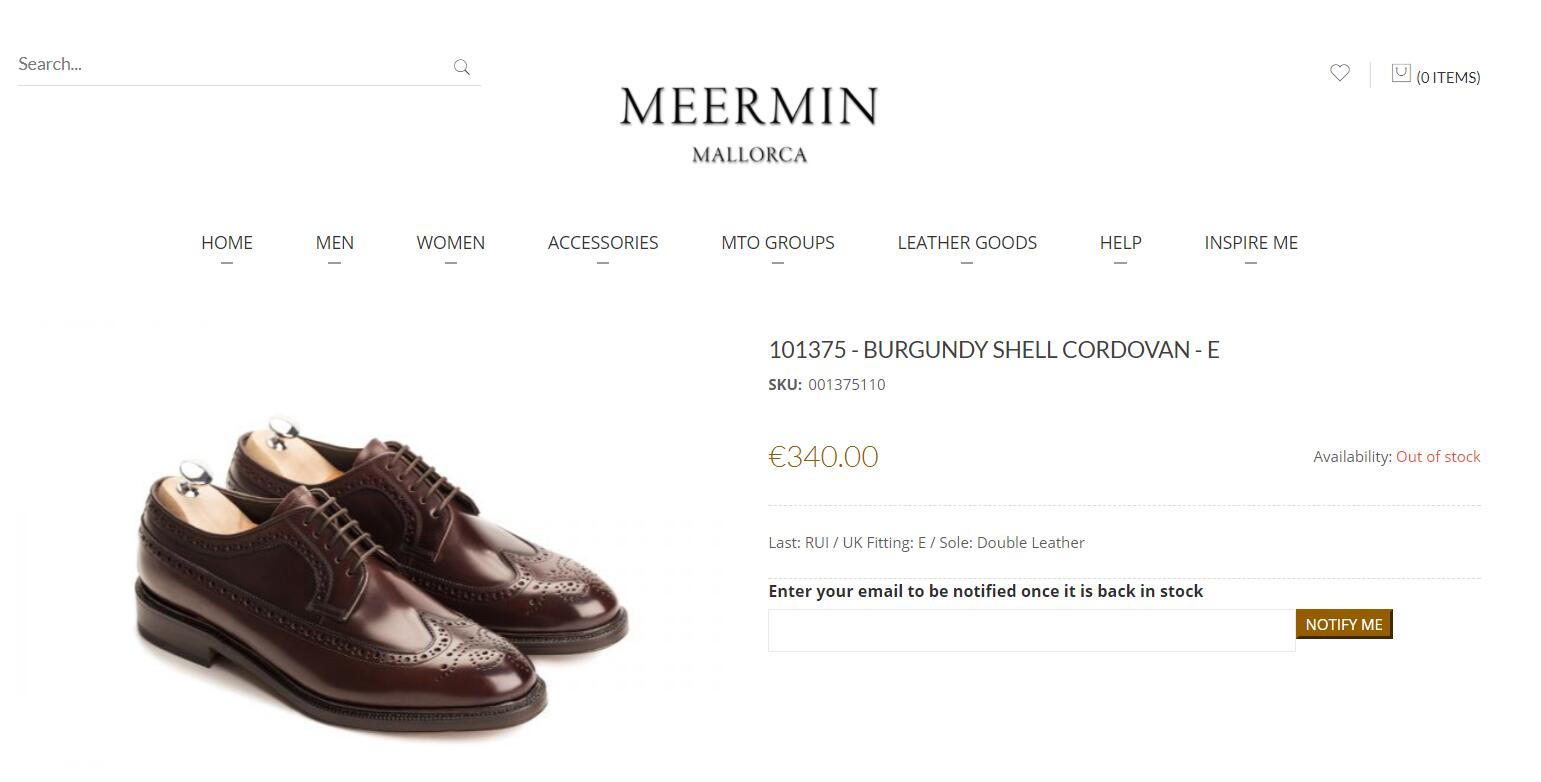The height and width of the screenshot is (782, 1541).
Task: Open the wishlist heart icon
Action: [x=1340, y=73]
